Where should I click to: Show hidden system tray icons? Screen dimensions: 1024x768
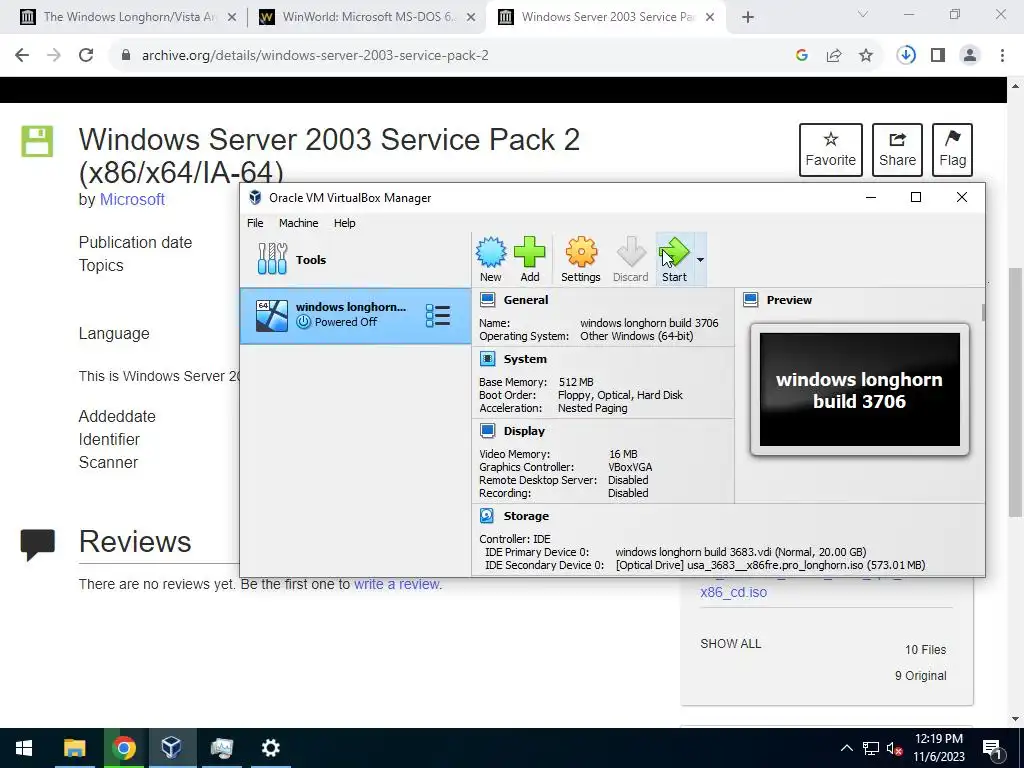pos(846,748)
